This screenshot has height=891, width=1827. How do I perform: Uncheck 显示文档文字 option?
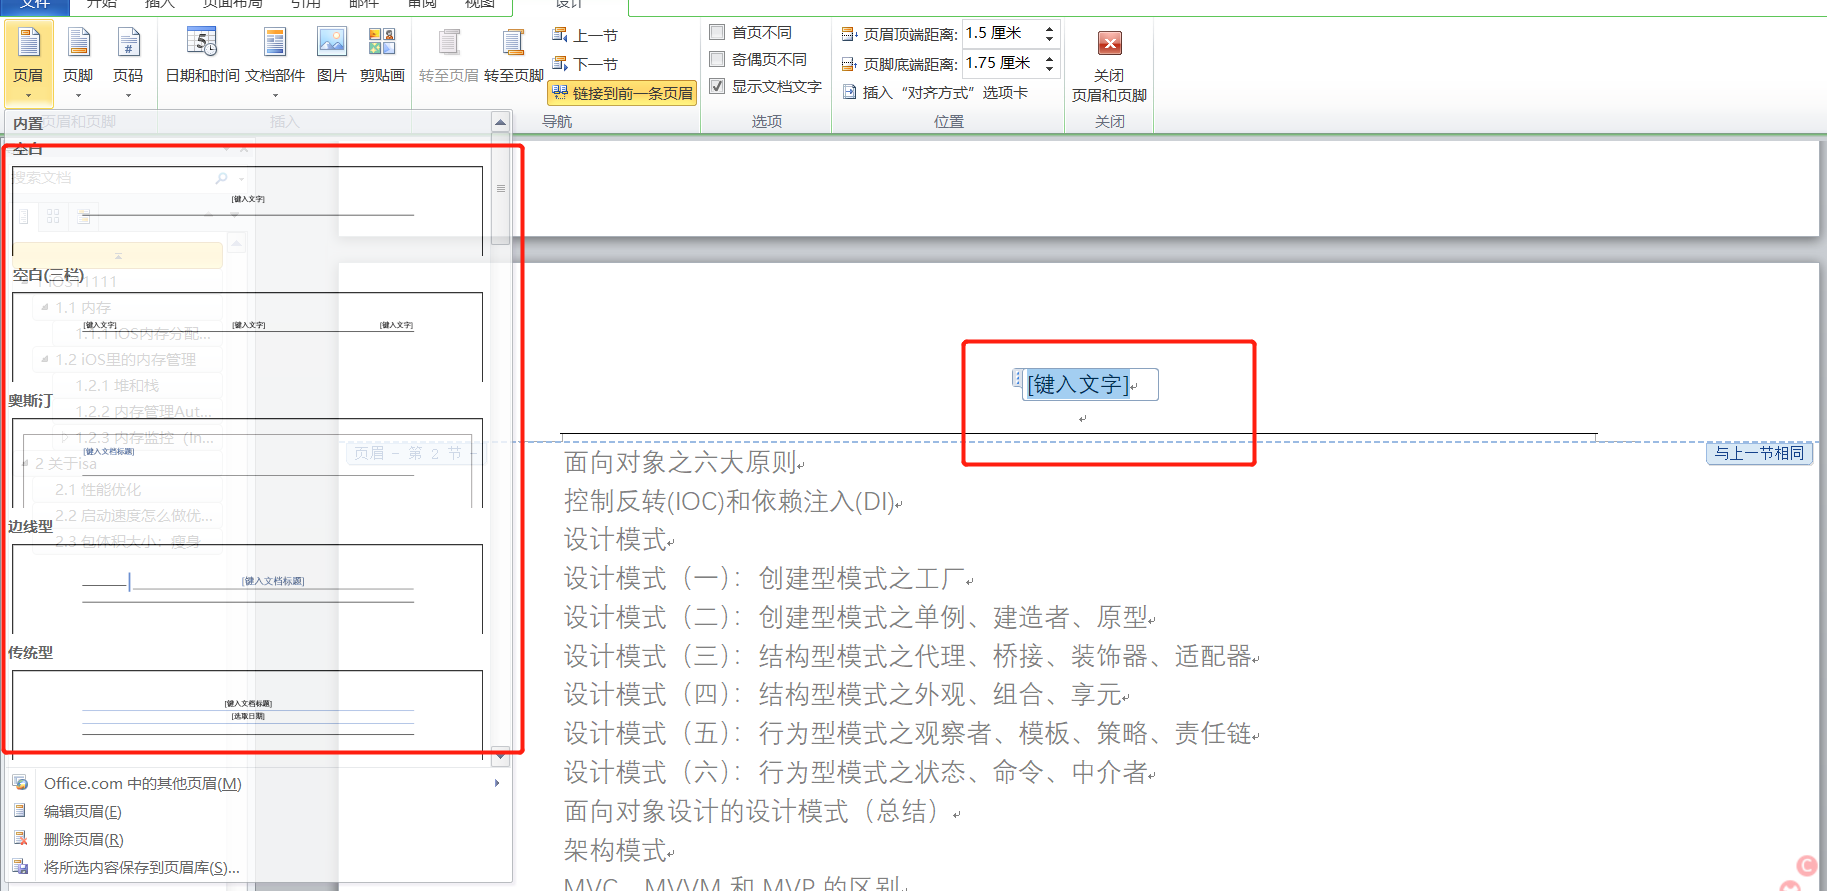click(x=717, y=86)
